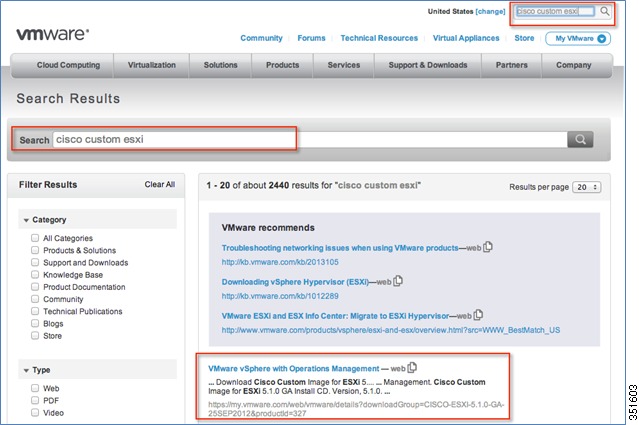Viewport: 639px width, 425px height.
Task: Click the gray search button with magnifier
Action: tap(580, 139)
